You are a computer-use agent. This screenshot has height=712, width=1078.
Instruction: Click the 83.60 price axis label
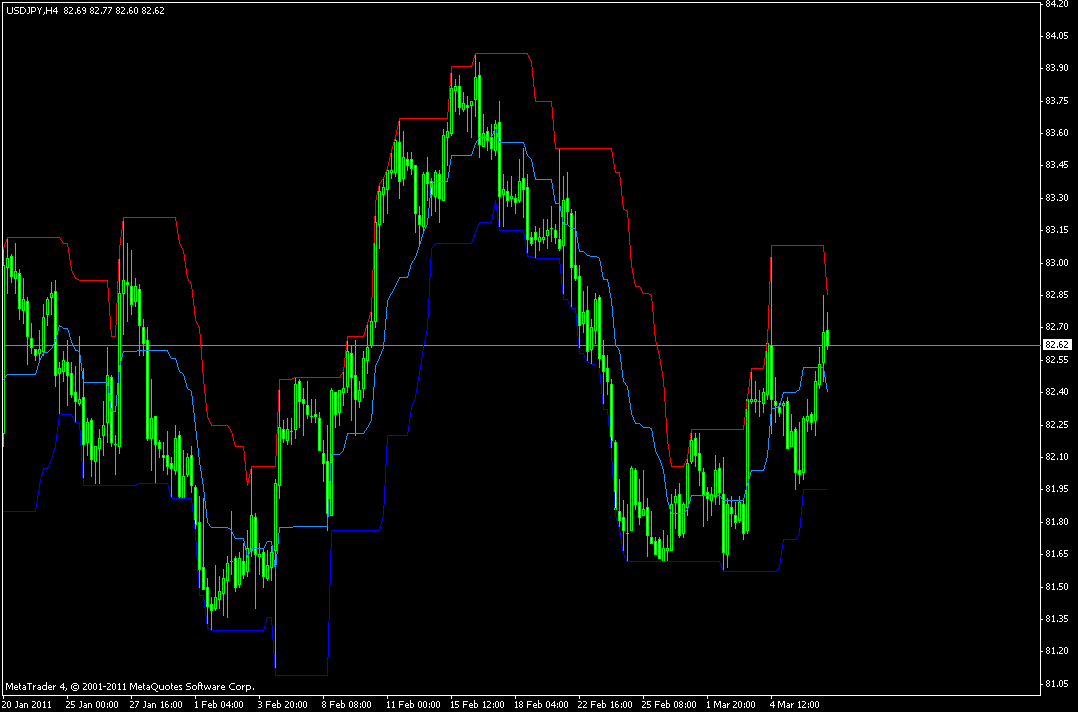pos(1056,133)
